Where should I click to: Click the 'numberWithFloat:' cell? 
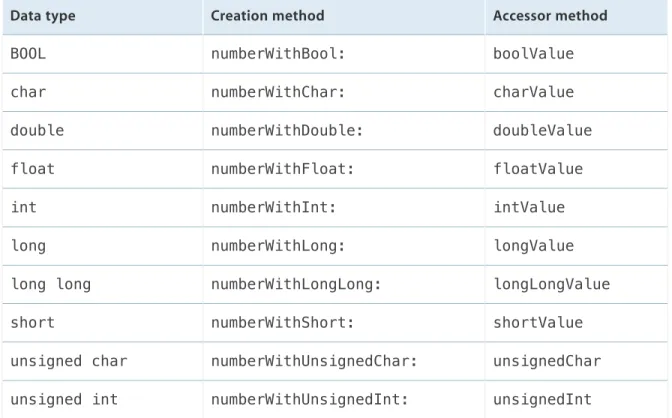click(344, 169)
